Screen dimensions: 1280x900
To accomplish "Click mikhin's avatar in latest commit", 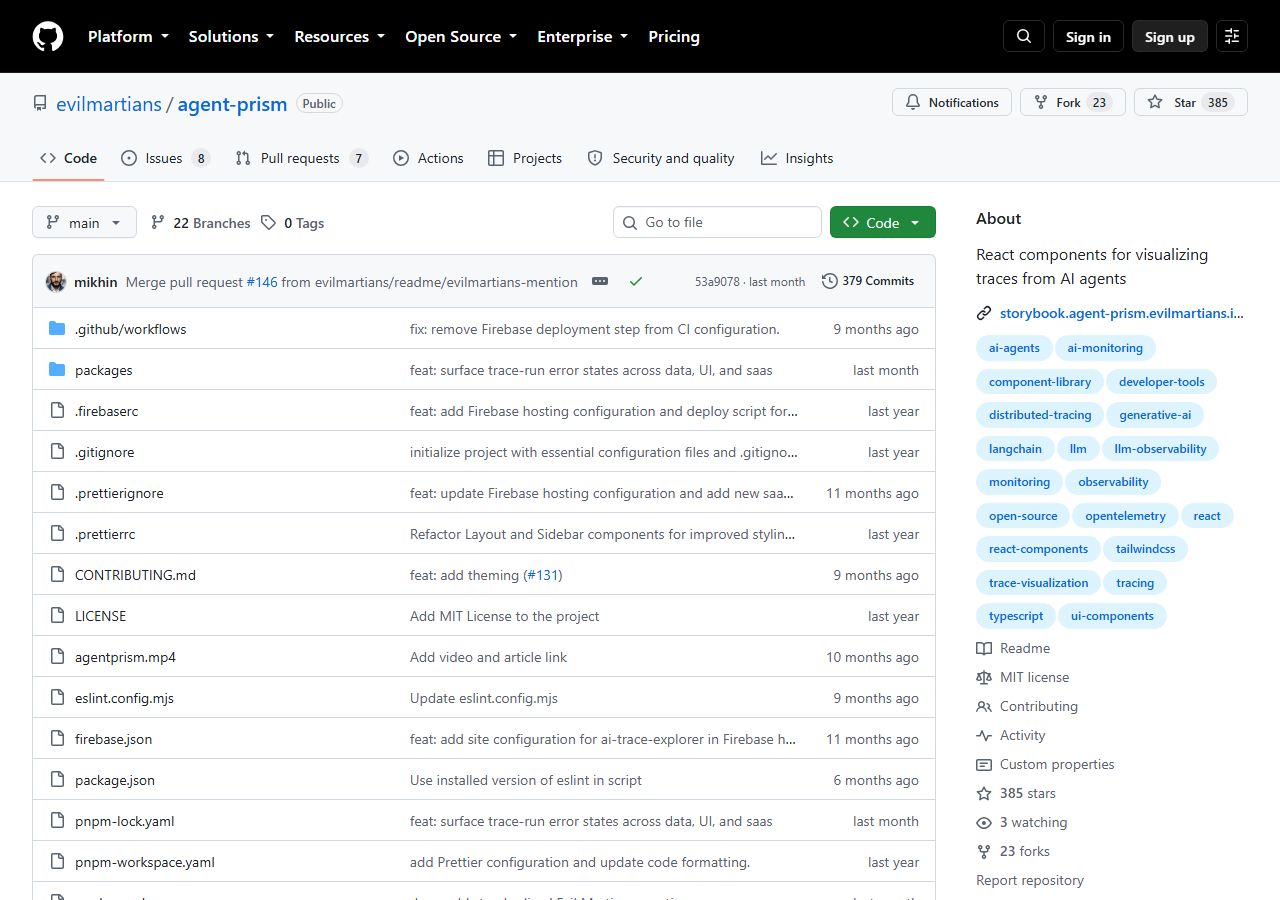I will (56, 281).
